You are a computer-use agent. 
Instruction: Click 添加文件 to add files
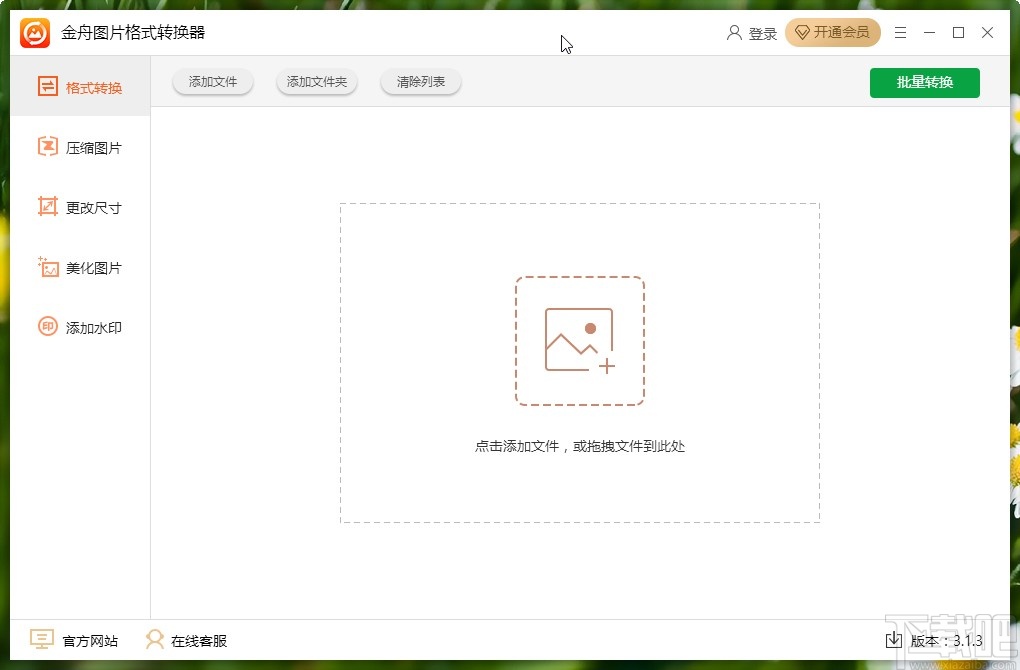(212, 82)
